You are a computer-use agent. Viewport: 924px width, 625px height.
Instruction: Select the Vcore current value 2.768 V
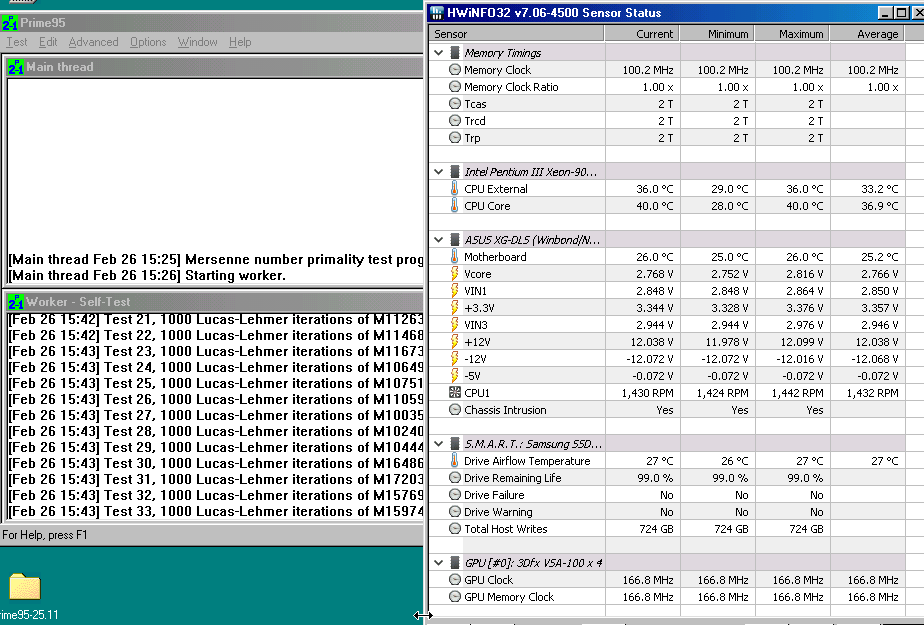[x=654, y=274]
